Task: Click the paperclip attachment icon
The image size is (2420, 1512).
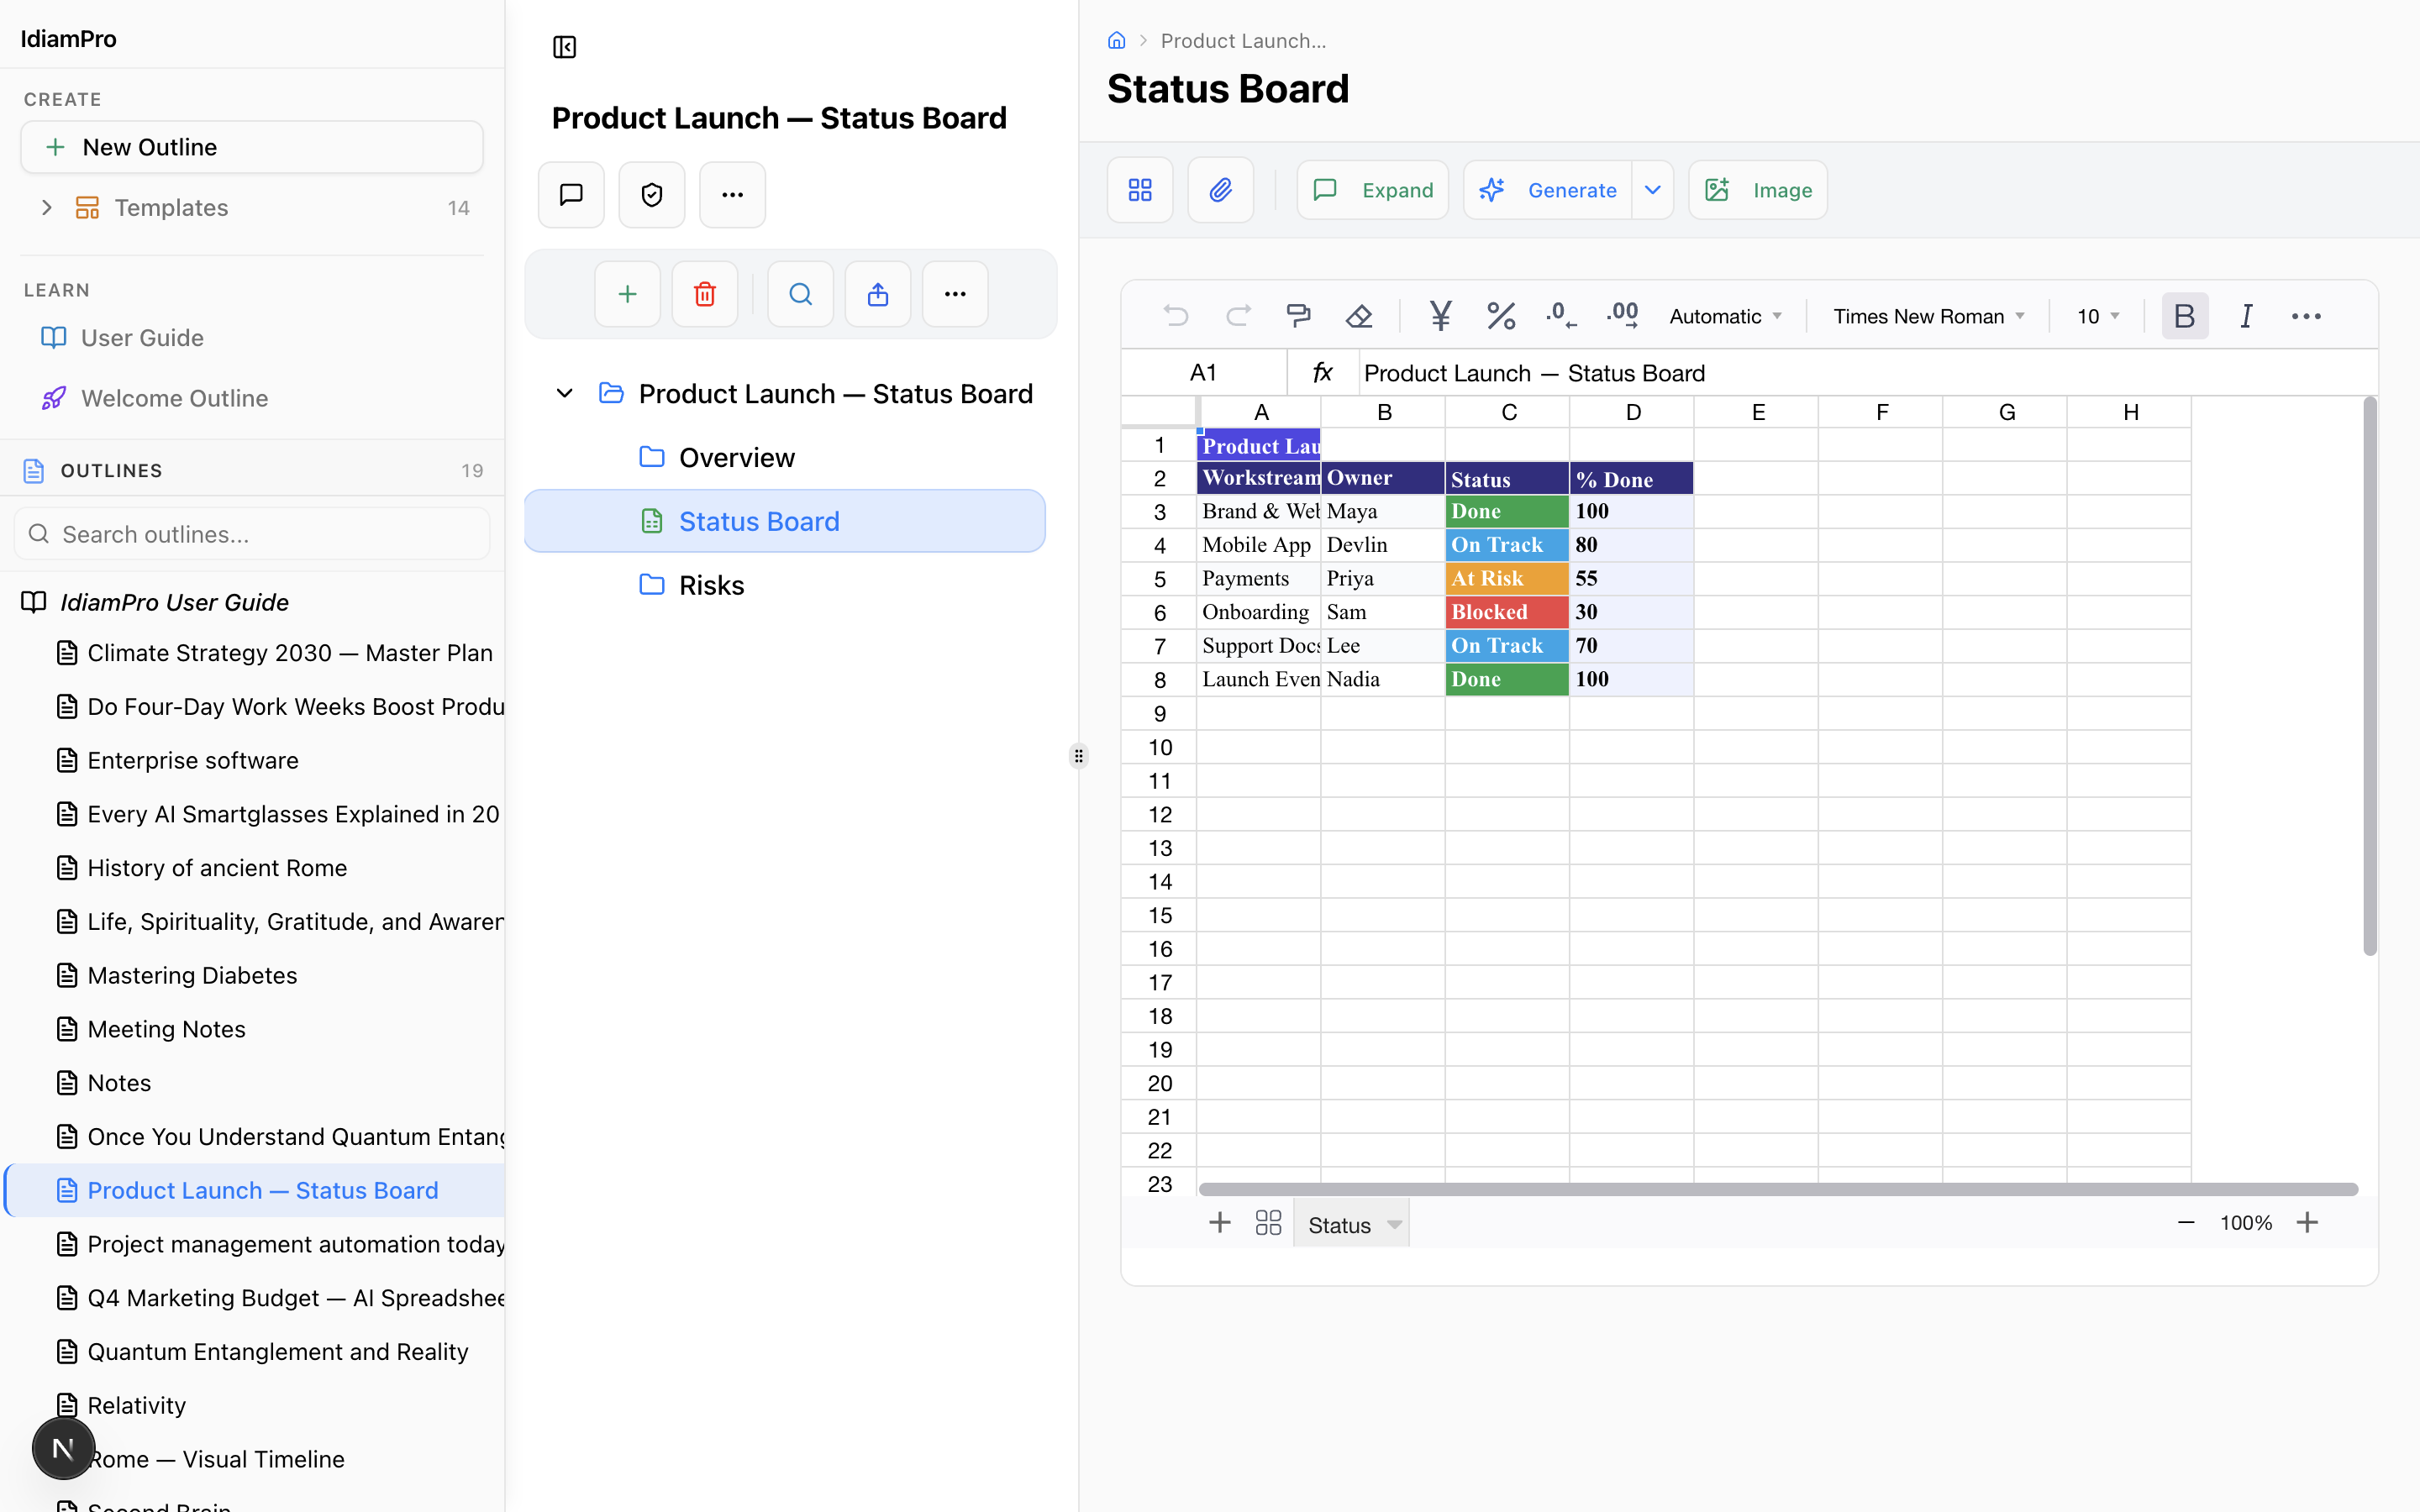Action: (1220, 190)
